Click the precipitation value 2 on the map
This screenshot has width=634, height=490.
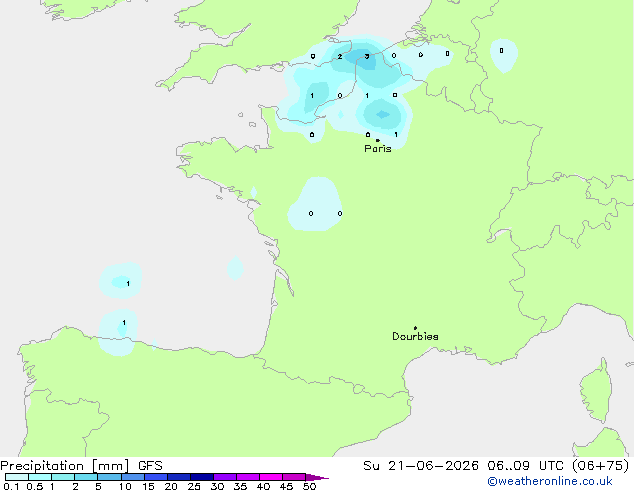340,57
